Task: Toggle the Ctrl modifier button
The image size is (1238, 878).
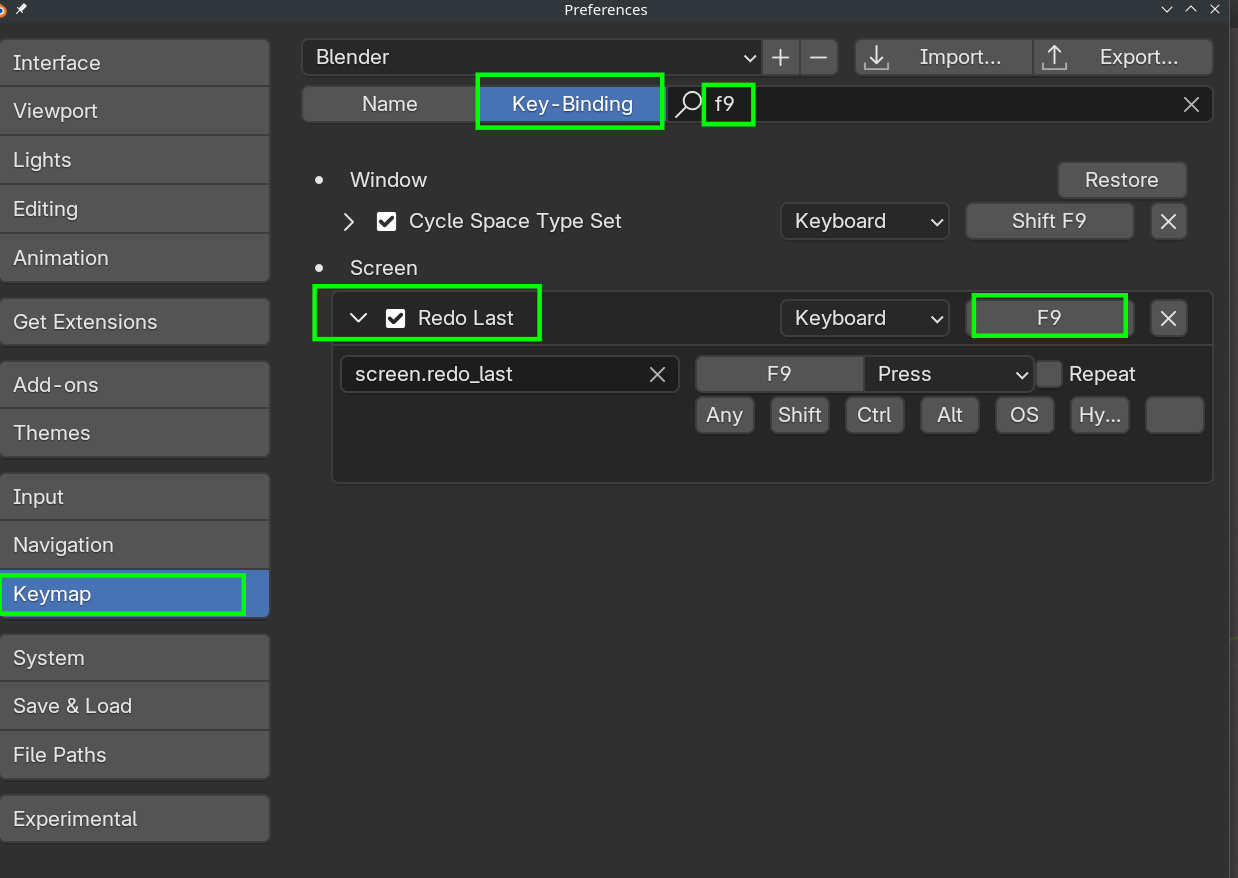Action: coord(875,415)
